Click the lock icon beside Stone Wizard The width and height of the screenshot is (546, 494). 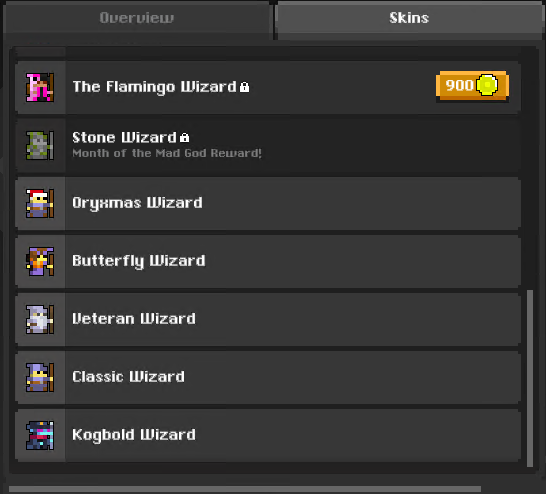coord(185,138)
